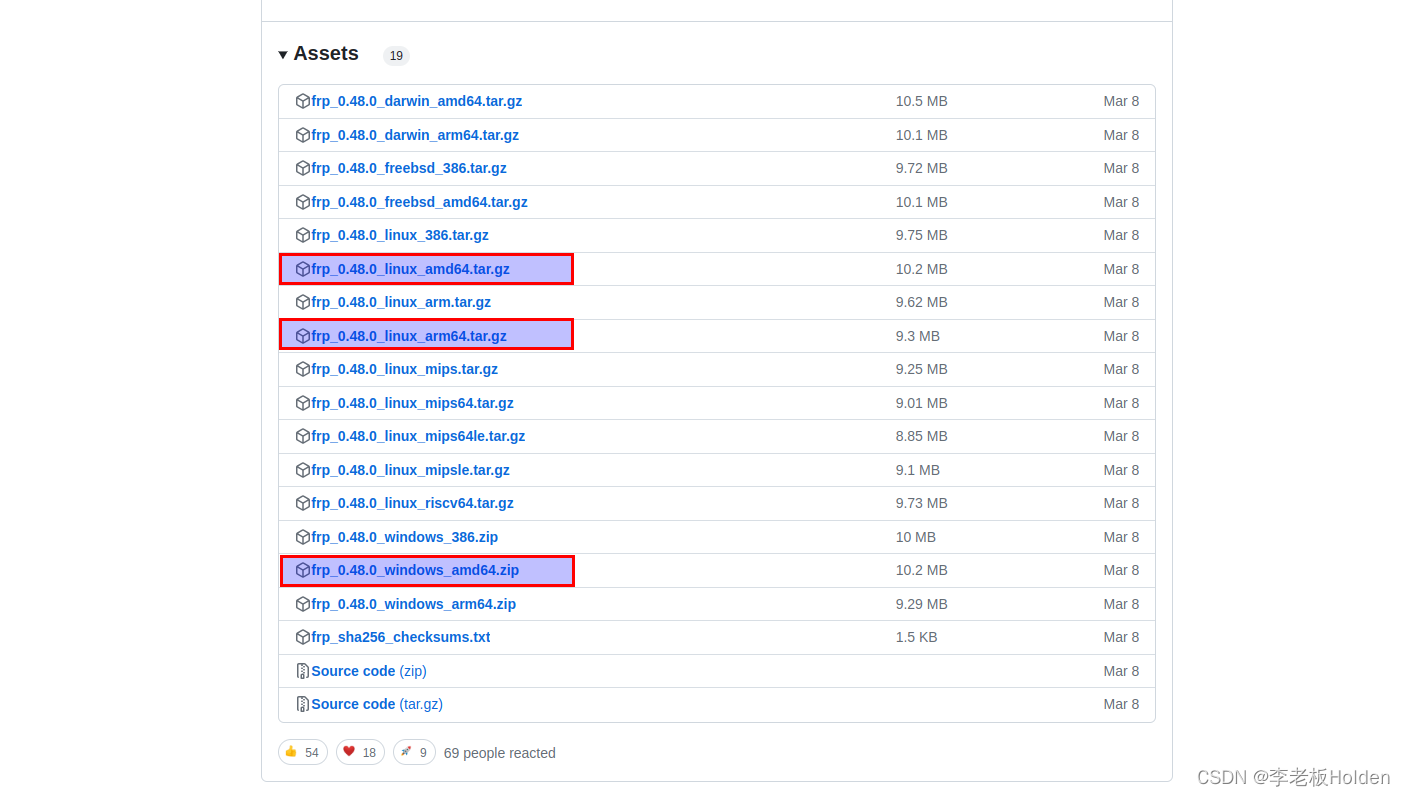This screenshot has height=796, width=1405.
Task: Click package icon beside frp_0.48.0_windows_386.zip
Action: 303,537
